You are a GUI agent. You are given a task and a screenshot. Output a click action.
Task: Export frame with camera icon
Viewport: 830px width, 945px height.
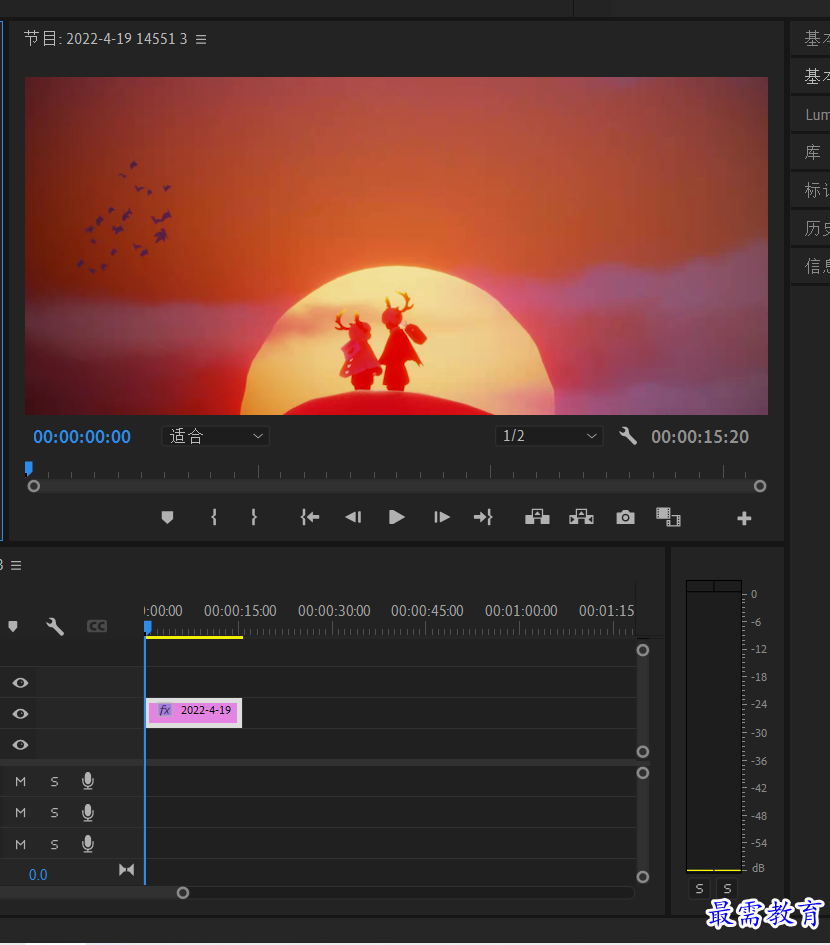point(625,517)
